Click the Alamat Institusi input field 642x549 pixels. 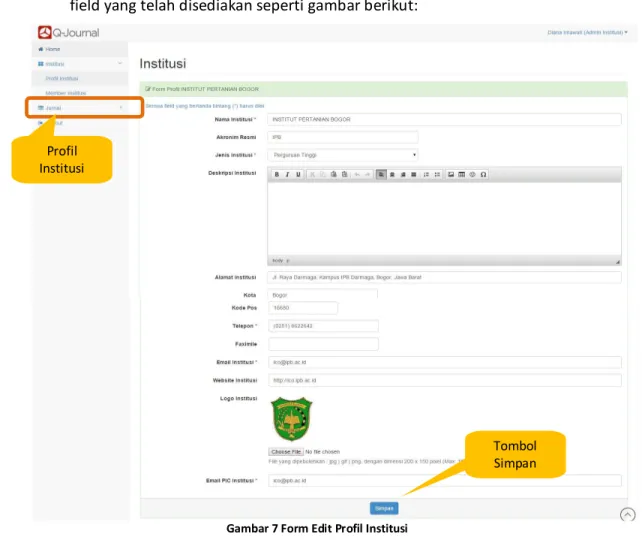(444, 277)
